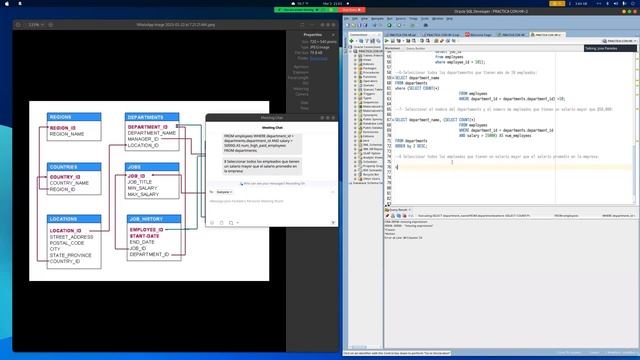Click the Connections filter funnel icon

tap(367, 41)
